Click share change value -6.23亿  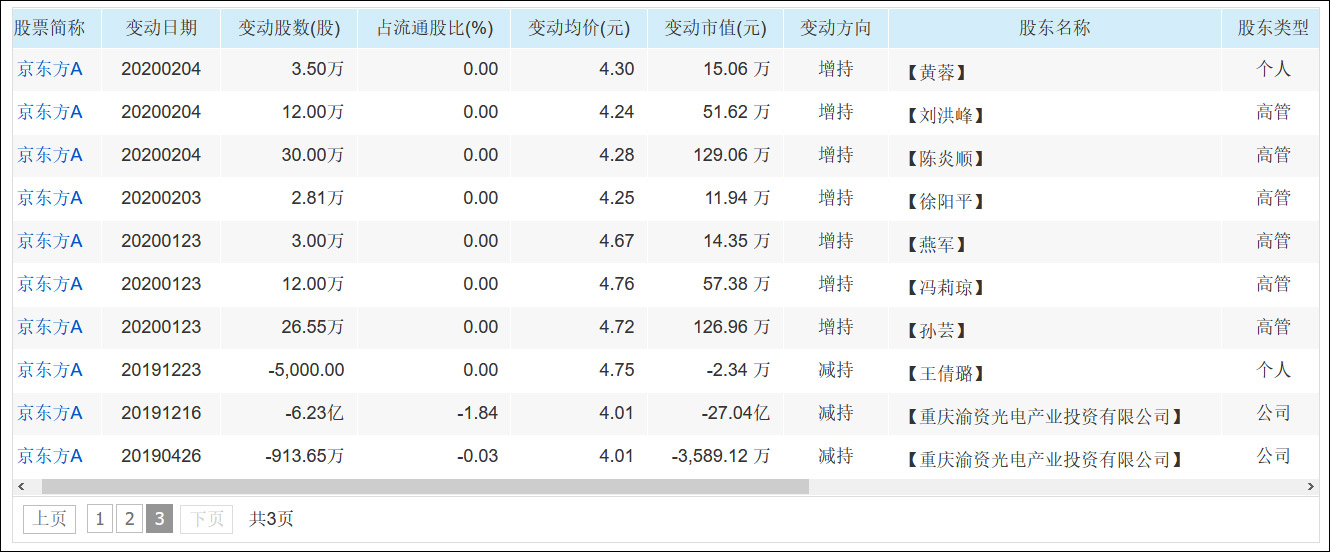(314, 413)
